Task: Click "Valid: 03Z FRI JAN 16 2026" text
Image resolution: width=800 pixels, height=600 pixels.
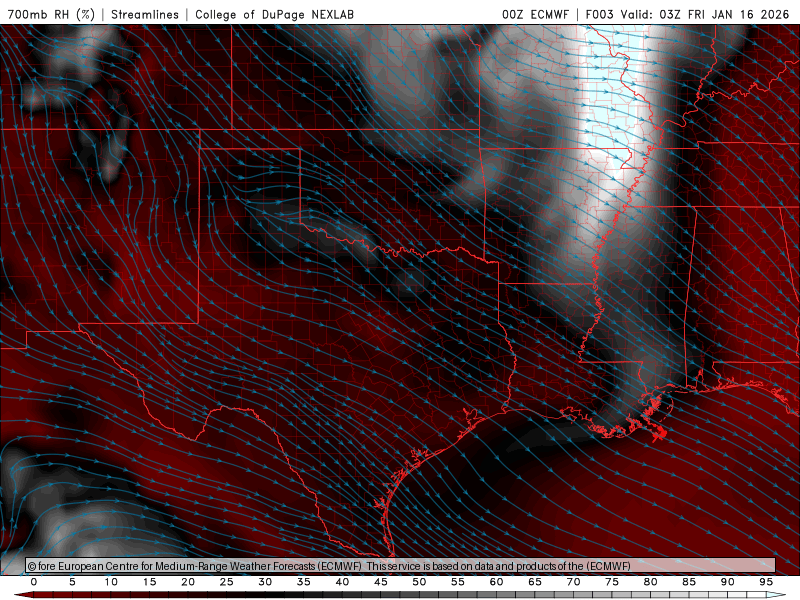Action: pos(705,14)
